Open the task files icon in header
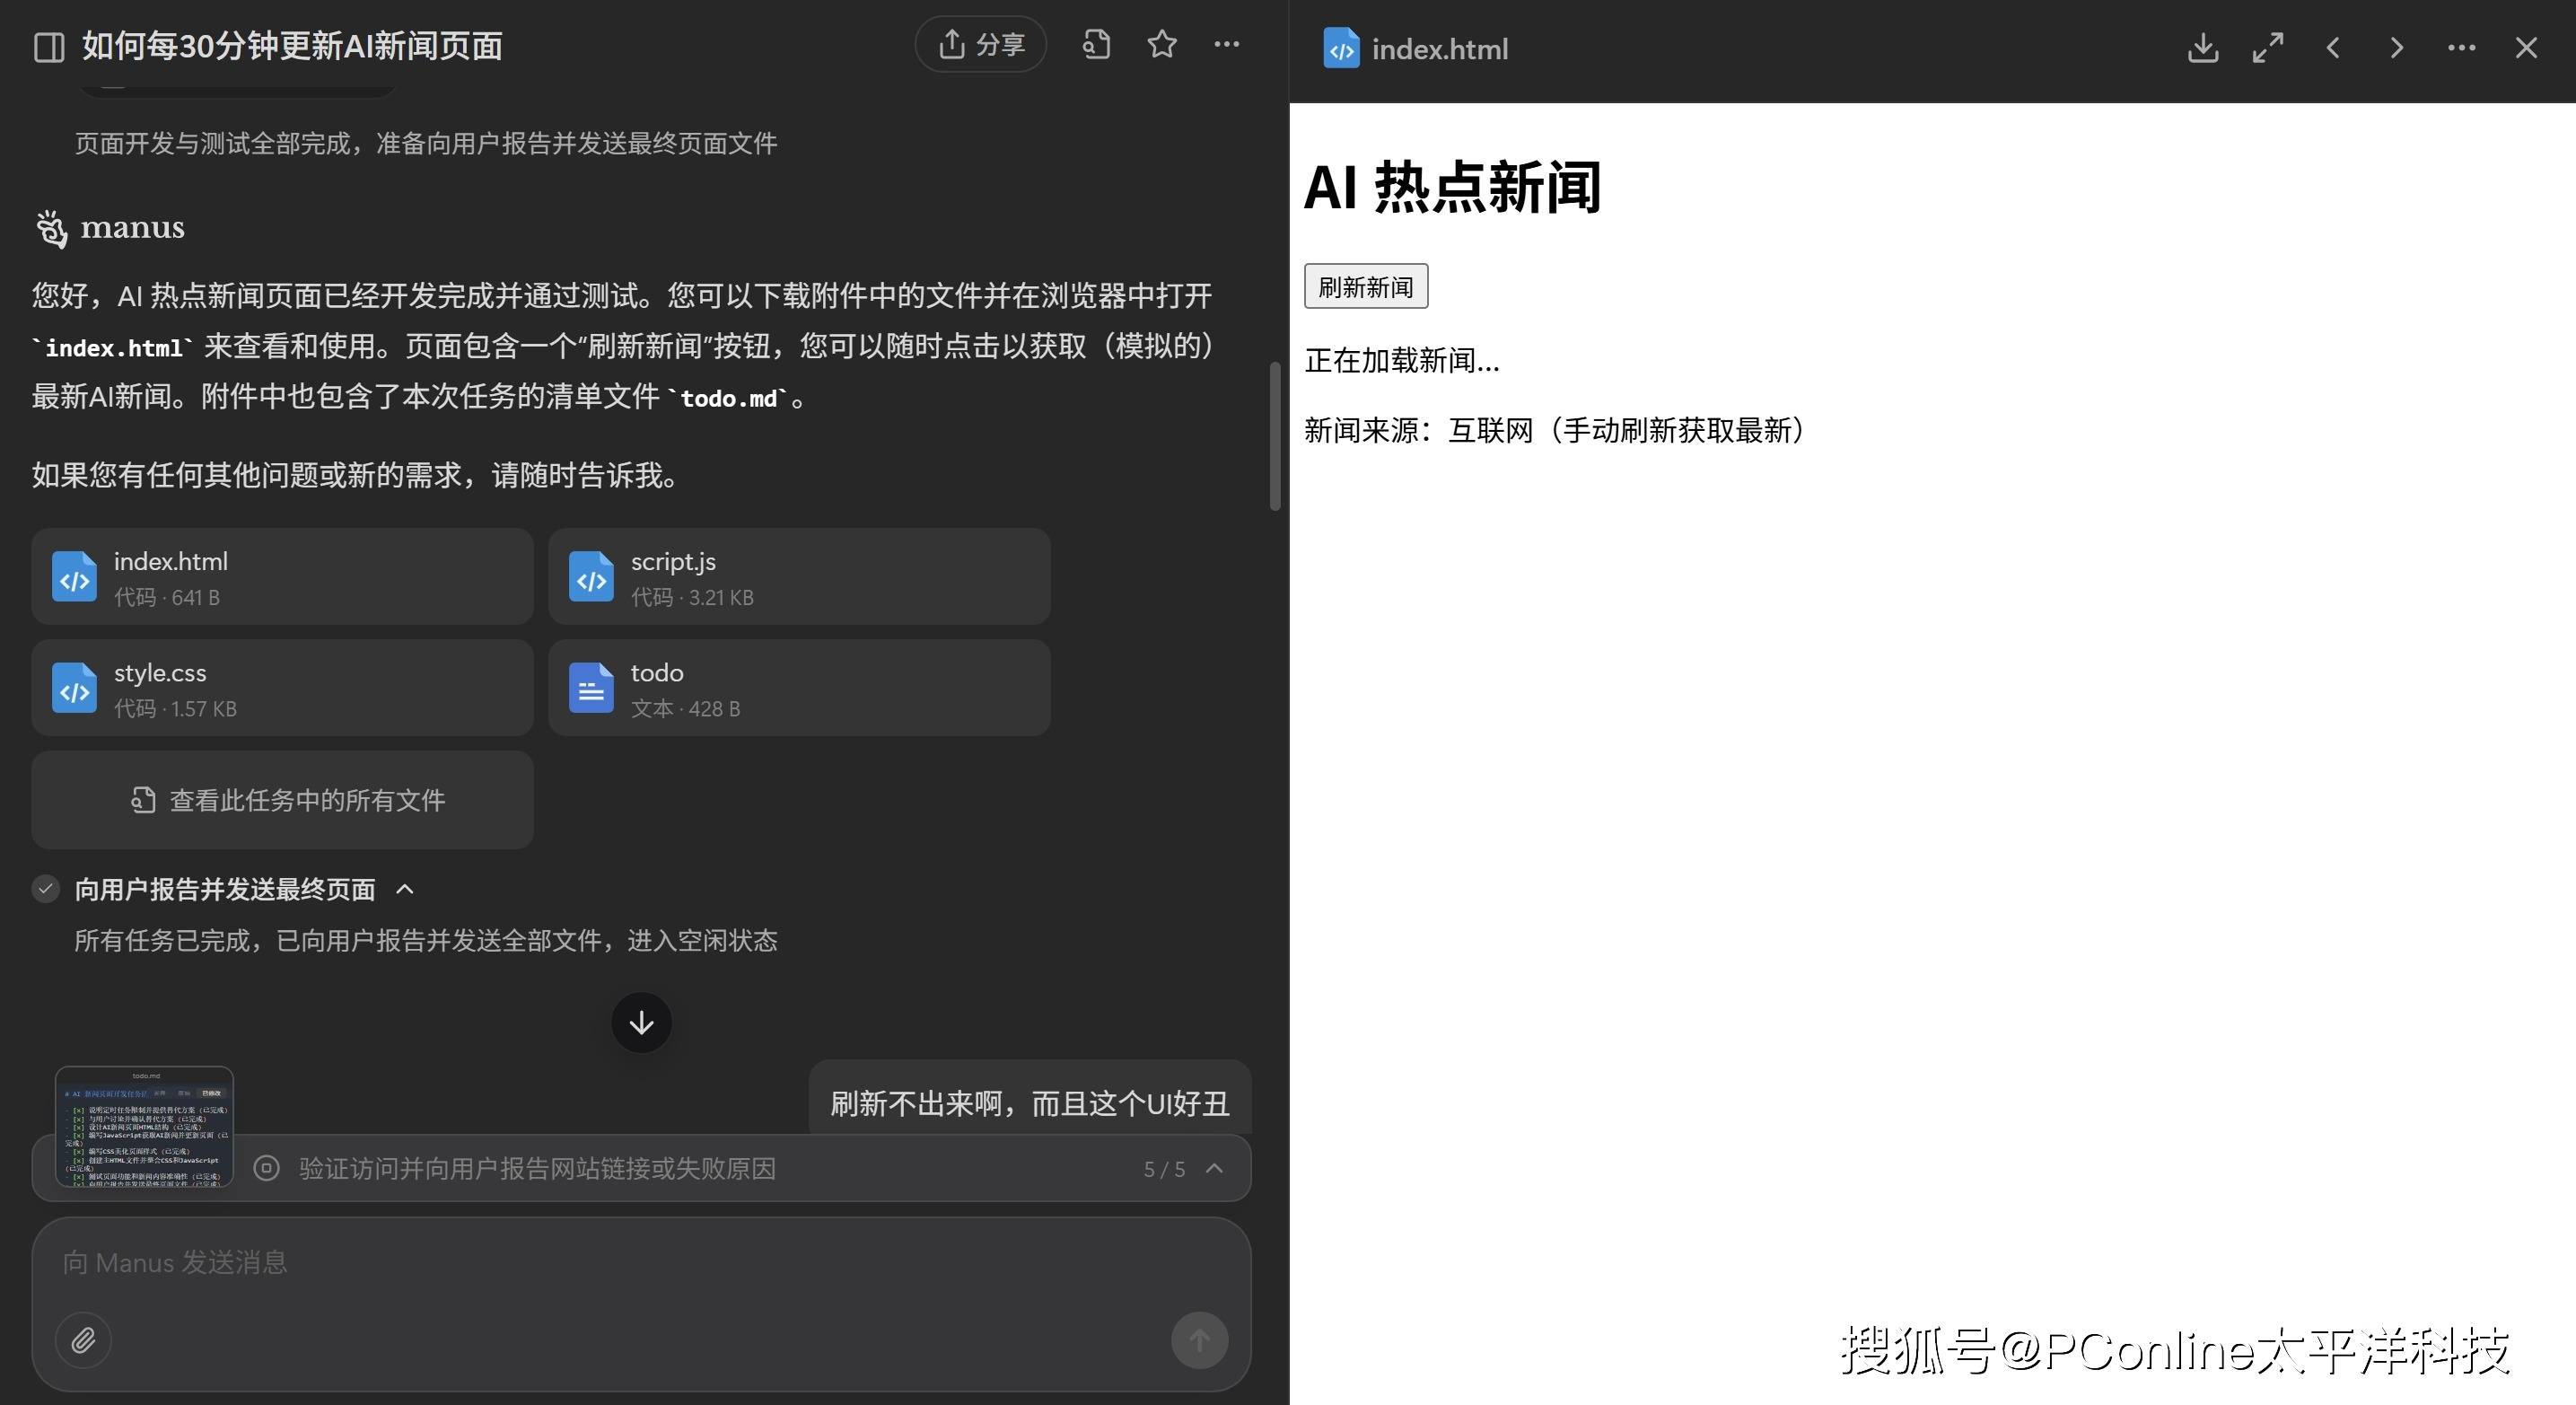This screenshot has width=2576, height=1405. tap(1096, 44)
